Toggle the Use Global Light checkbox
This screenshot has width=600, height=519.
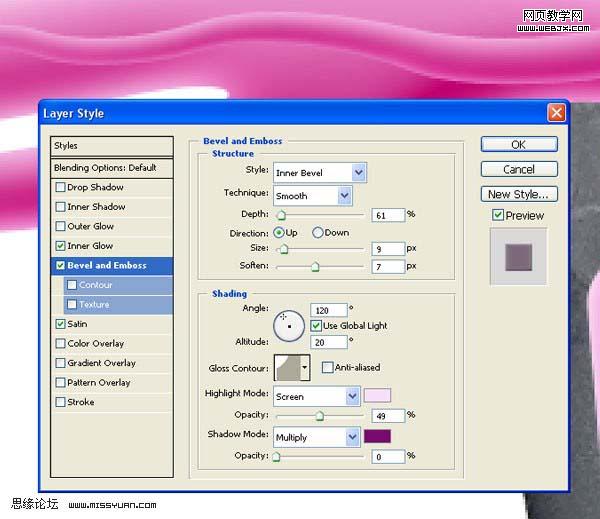316,326
